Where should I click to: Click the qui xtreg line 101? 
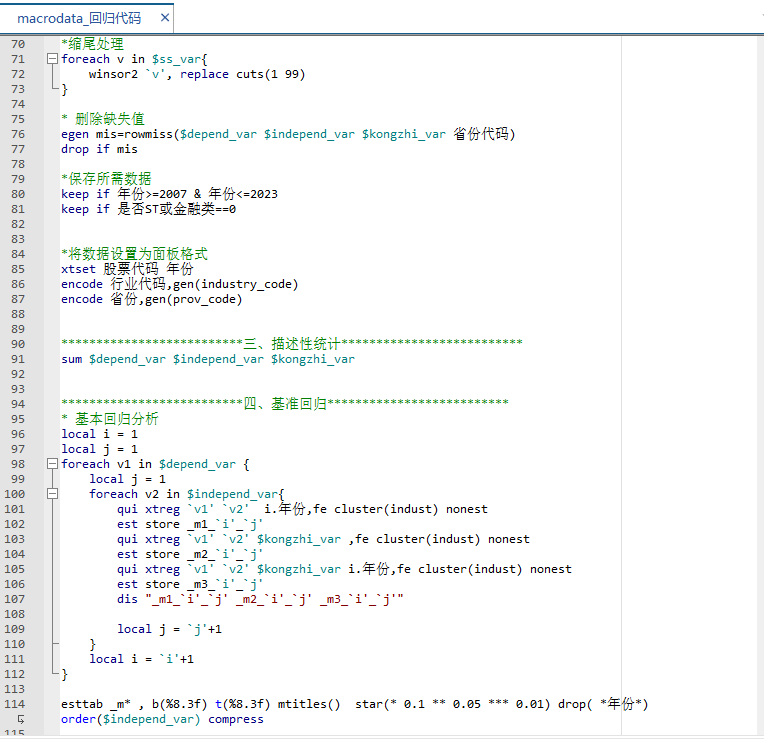point(302,509)
